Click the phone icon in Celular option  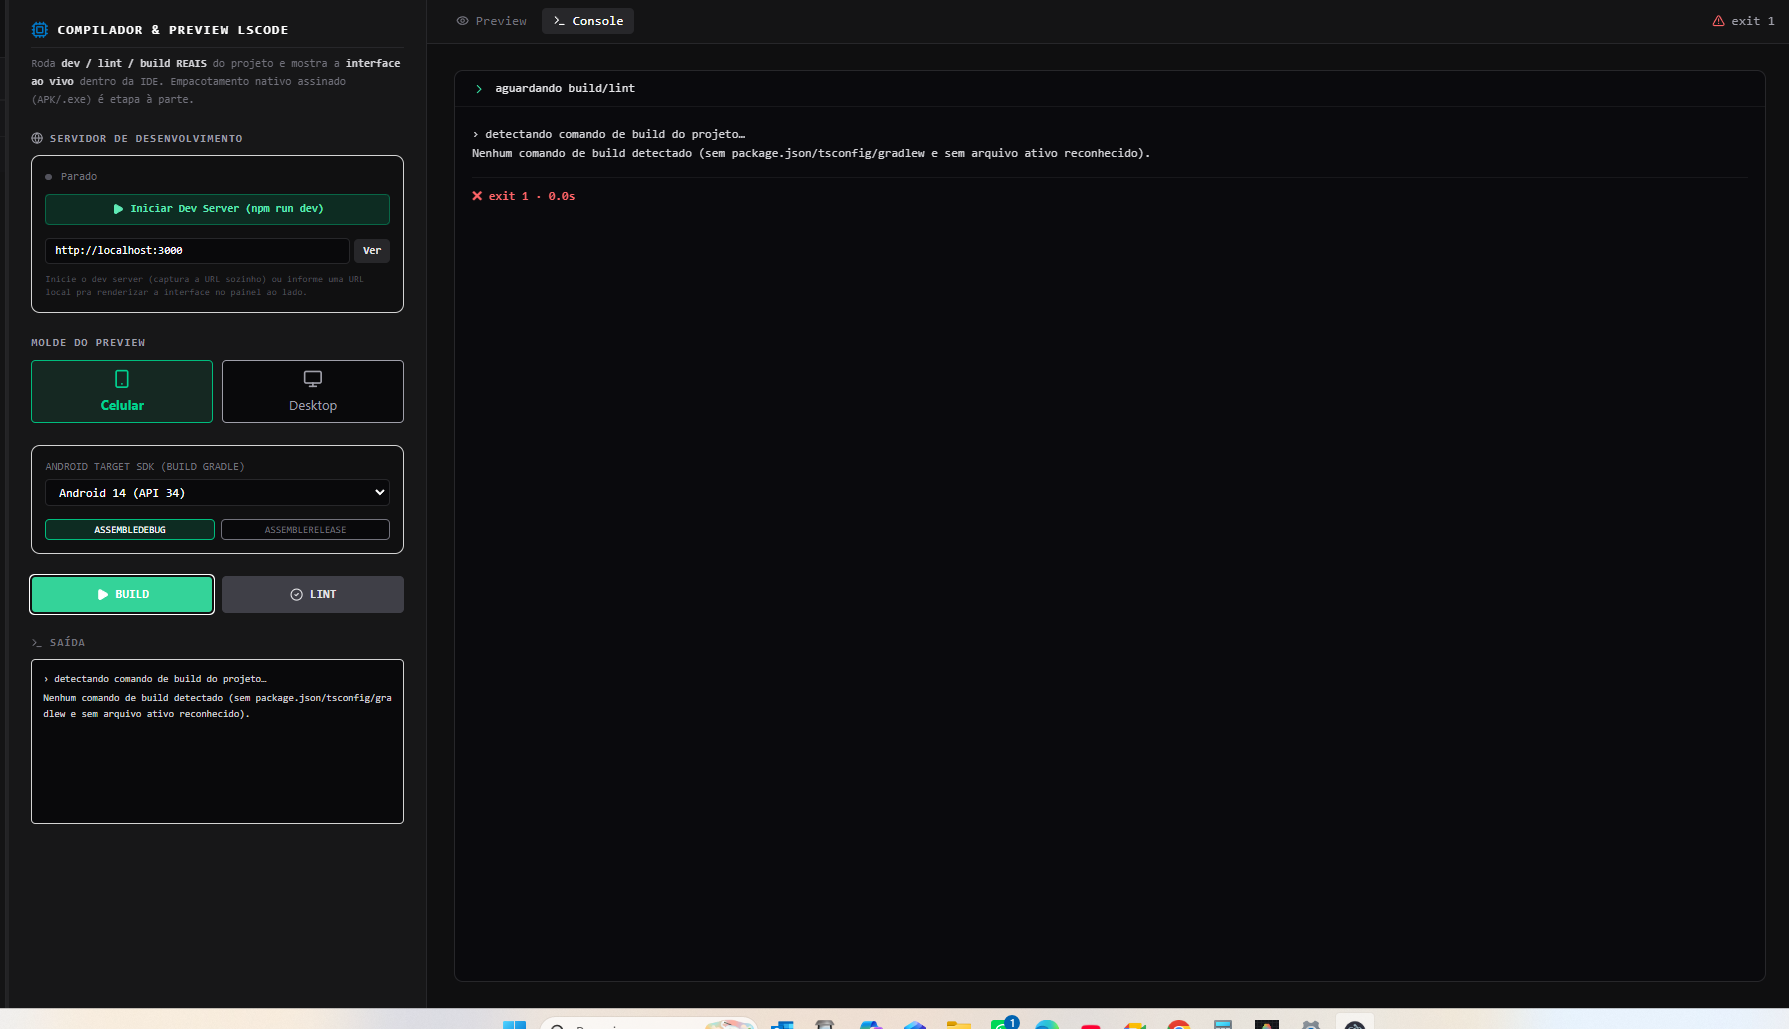(122, 379)
